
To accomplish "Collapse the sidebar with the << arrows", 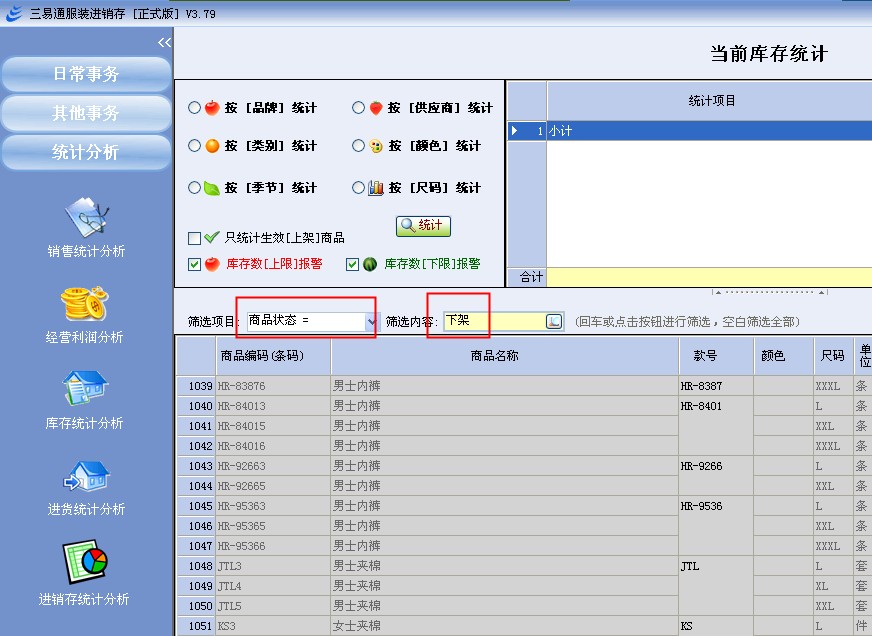I will click(x=164, y=42).
